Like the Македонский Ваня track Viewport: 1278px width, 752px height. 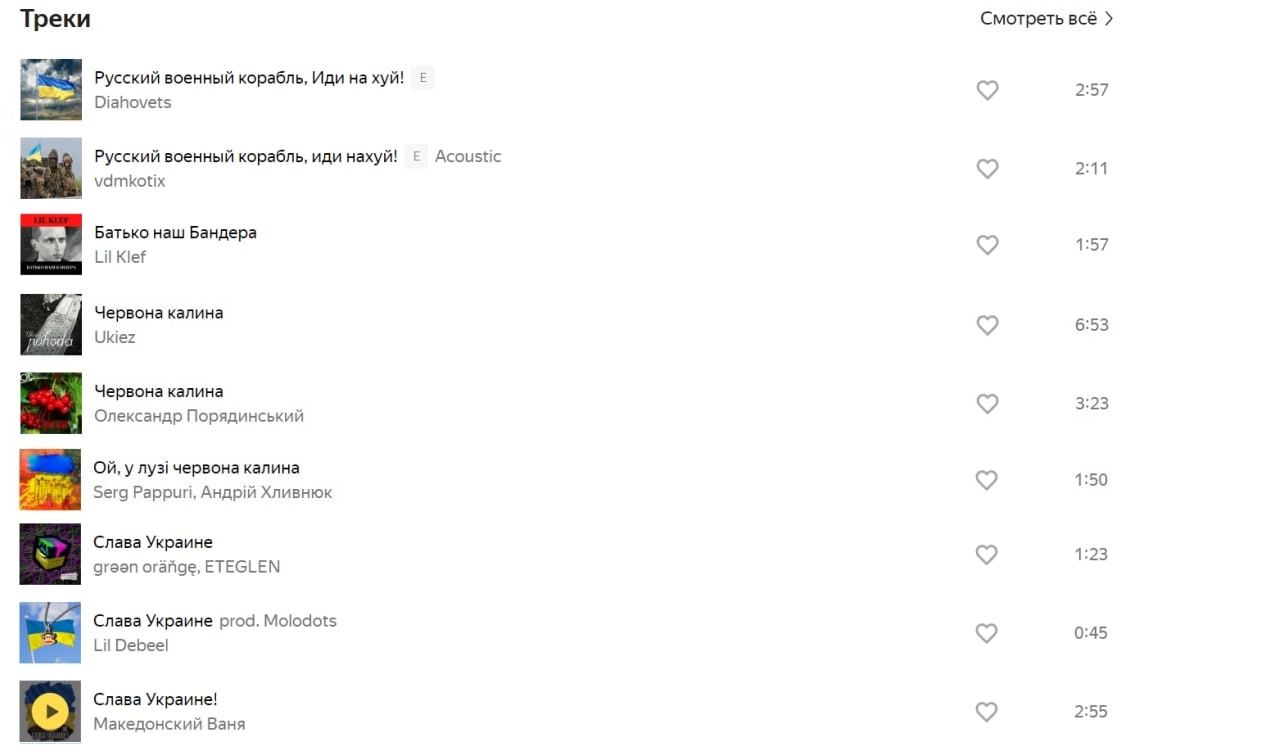pyautogui.click(x=986, y=712)
